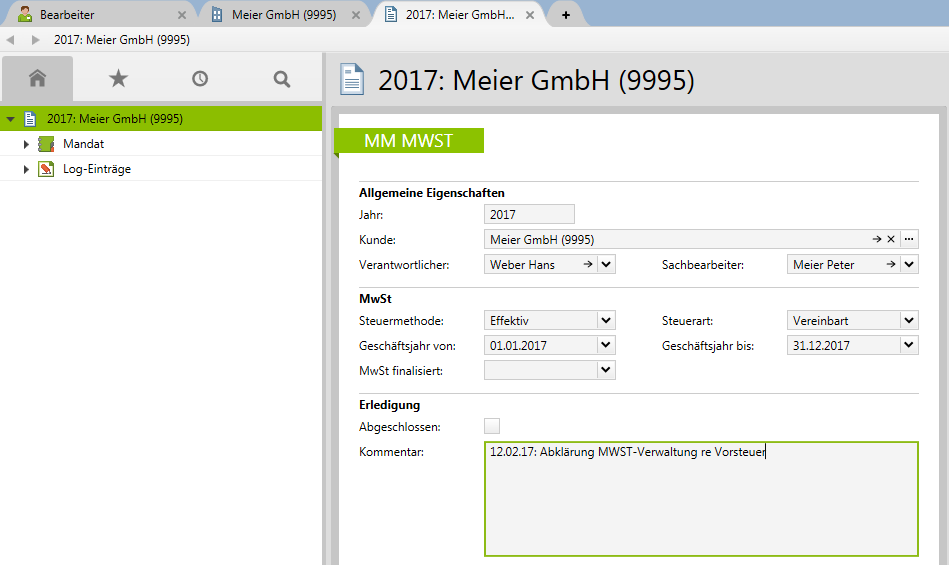The image size is (949, 565).
Task: Close the 2017: Meier GmbH tab
Action: (x=530, y=15)
